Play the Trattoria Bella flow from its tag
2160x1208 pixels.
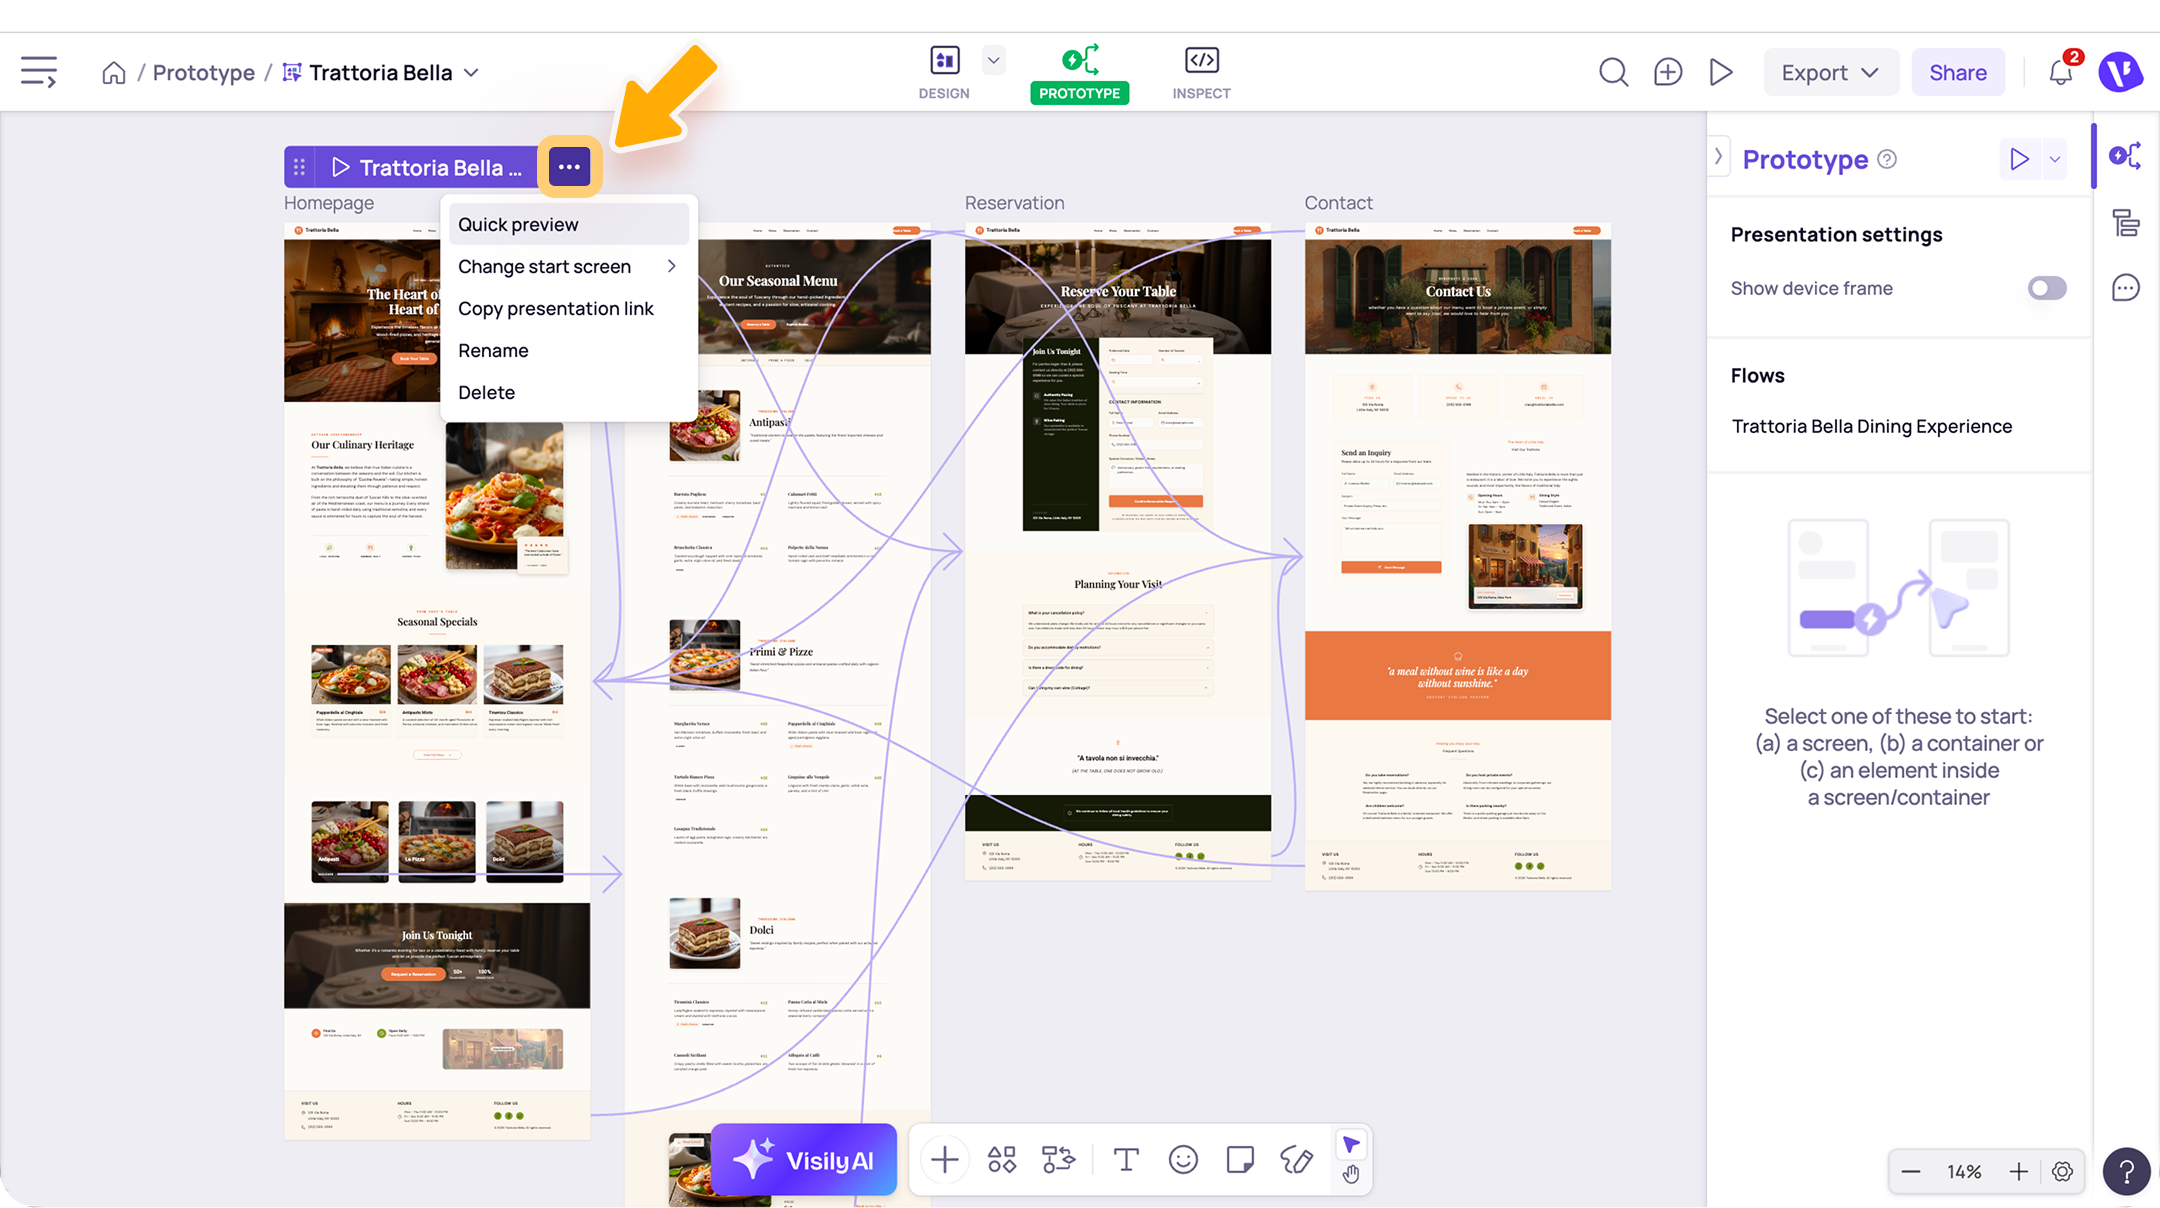coord(340,167)
